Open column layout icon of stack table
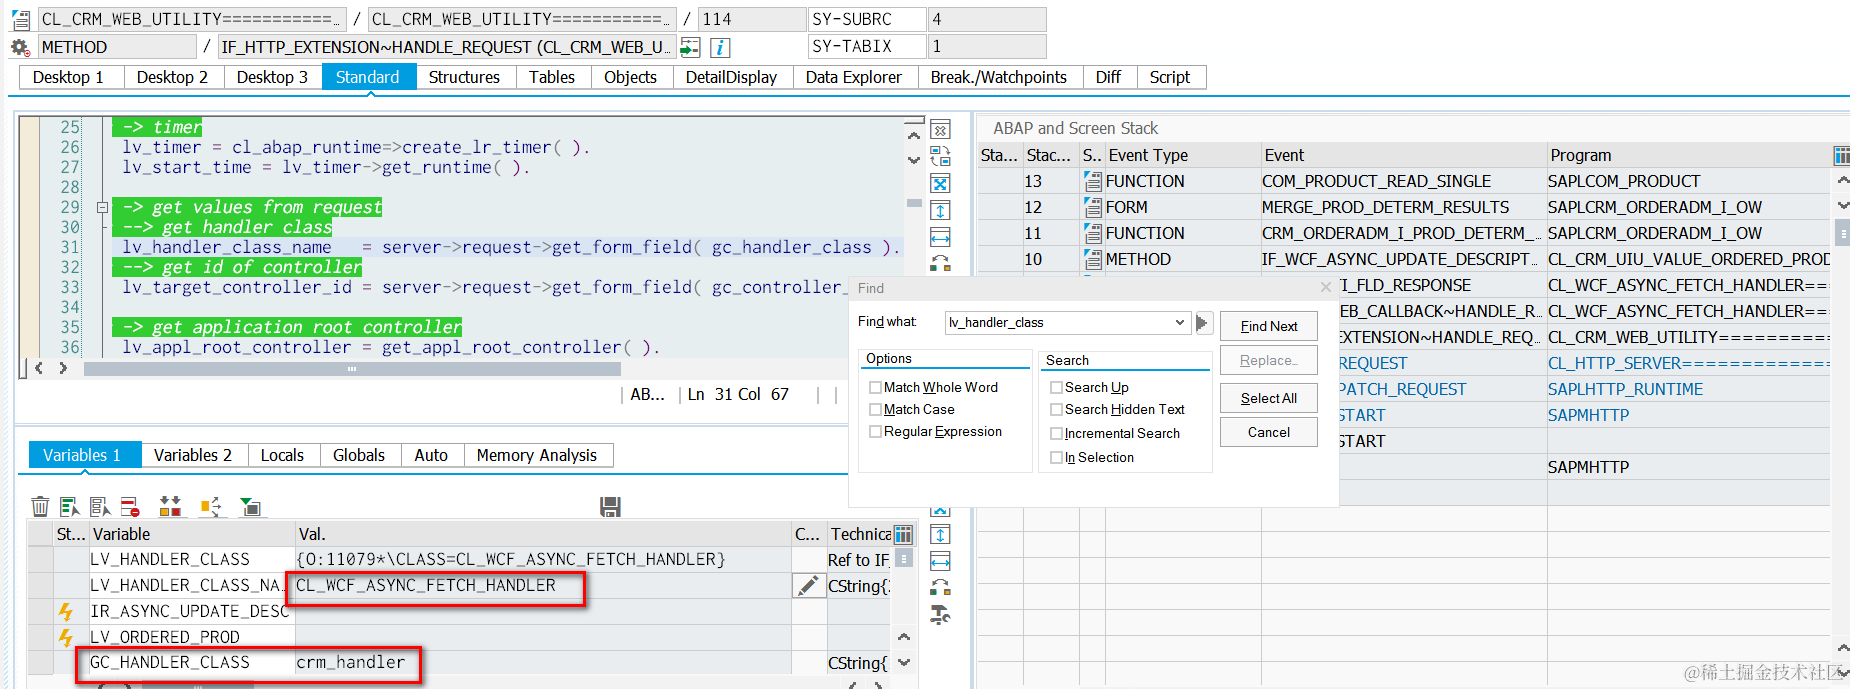The height and width of the screenshot is (689, 1850). [x=1841, y=155]
